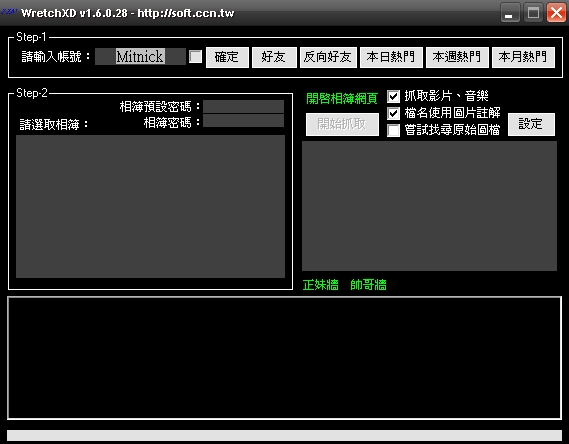Close the WretchXD window
Image resolution: width=569 pixels, height=444 pixels.
click(556, 13)
